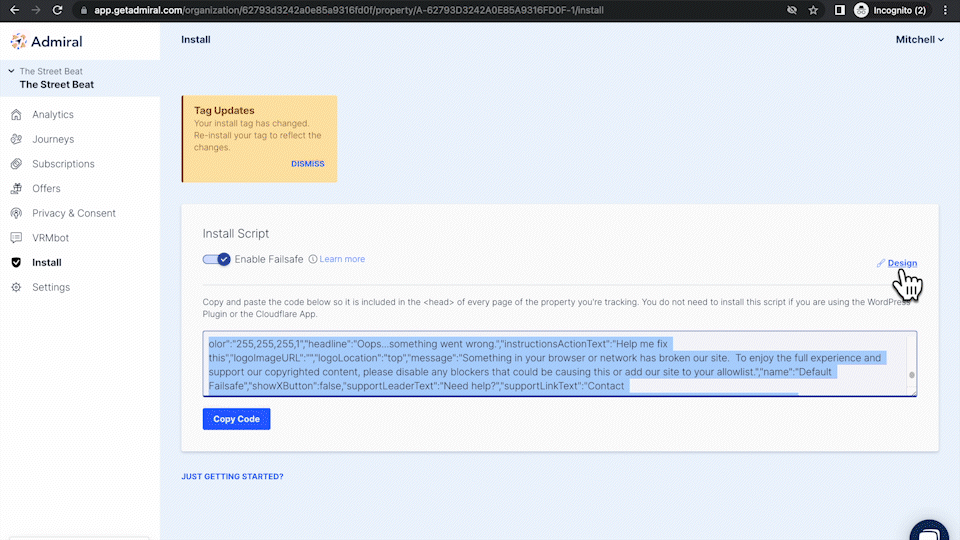Click the Journeys icon
This screenshot has width=960, height=540.
17,139
